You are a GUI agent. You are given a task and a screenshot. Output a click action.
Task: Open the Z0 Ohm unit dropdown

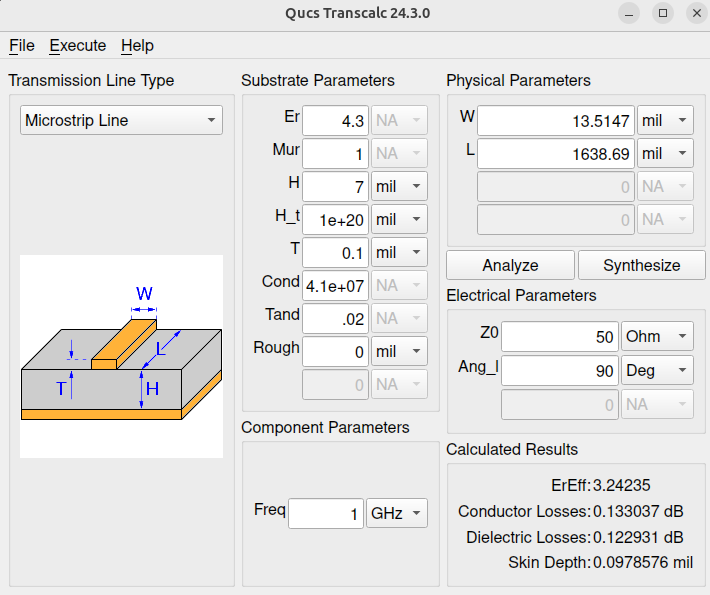pos(657,337)
